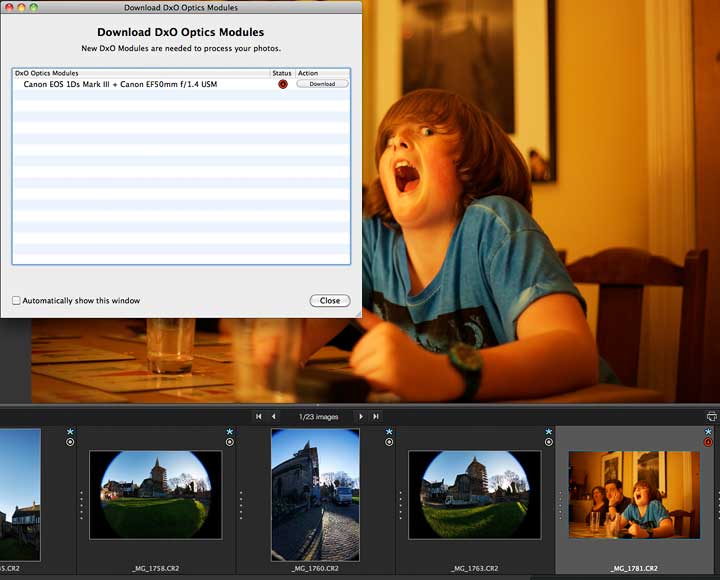720x580 pixels.
Task: Click the 'Status' column header
Action: [282, 73]
